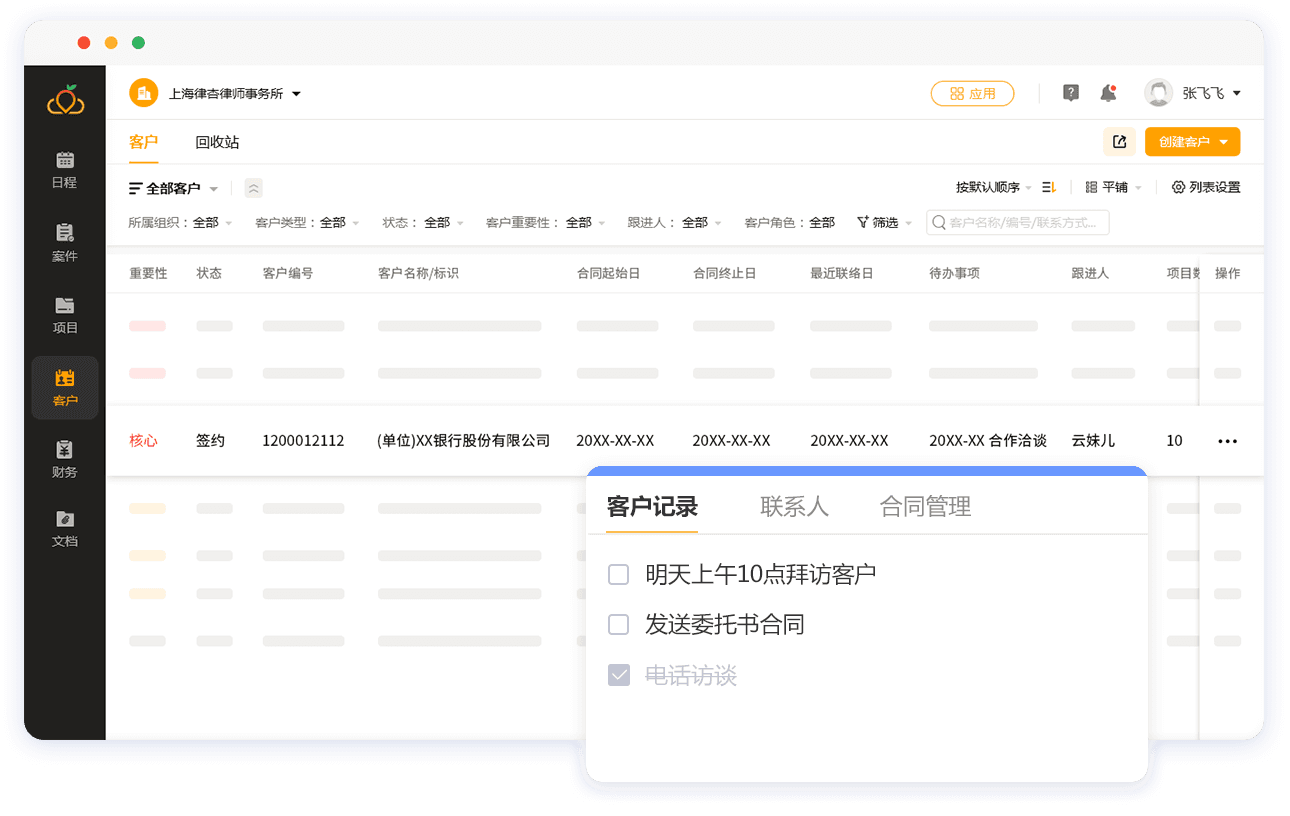Click the red macOS close window dot

84,42
